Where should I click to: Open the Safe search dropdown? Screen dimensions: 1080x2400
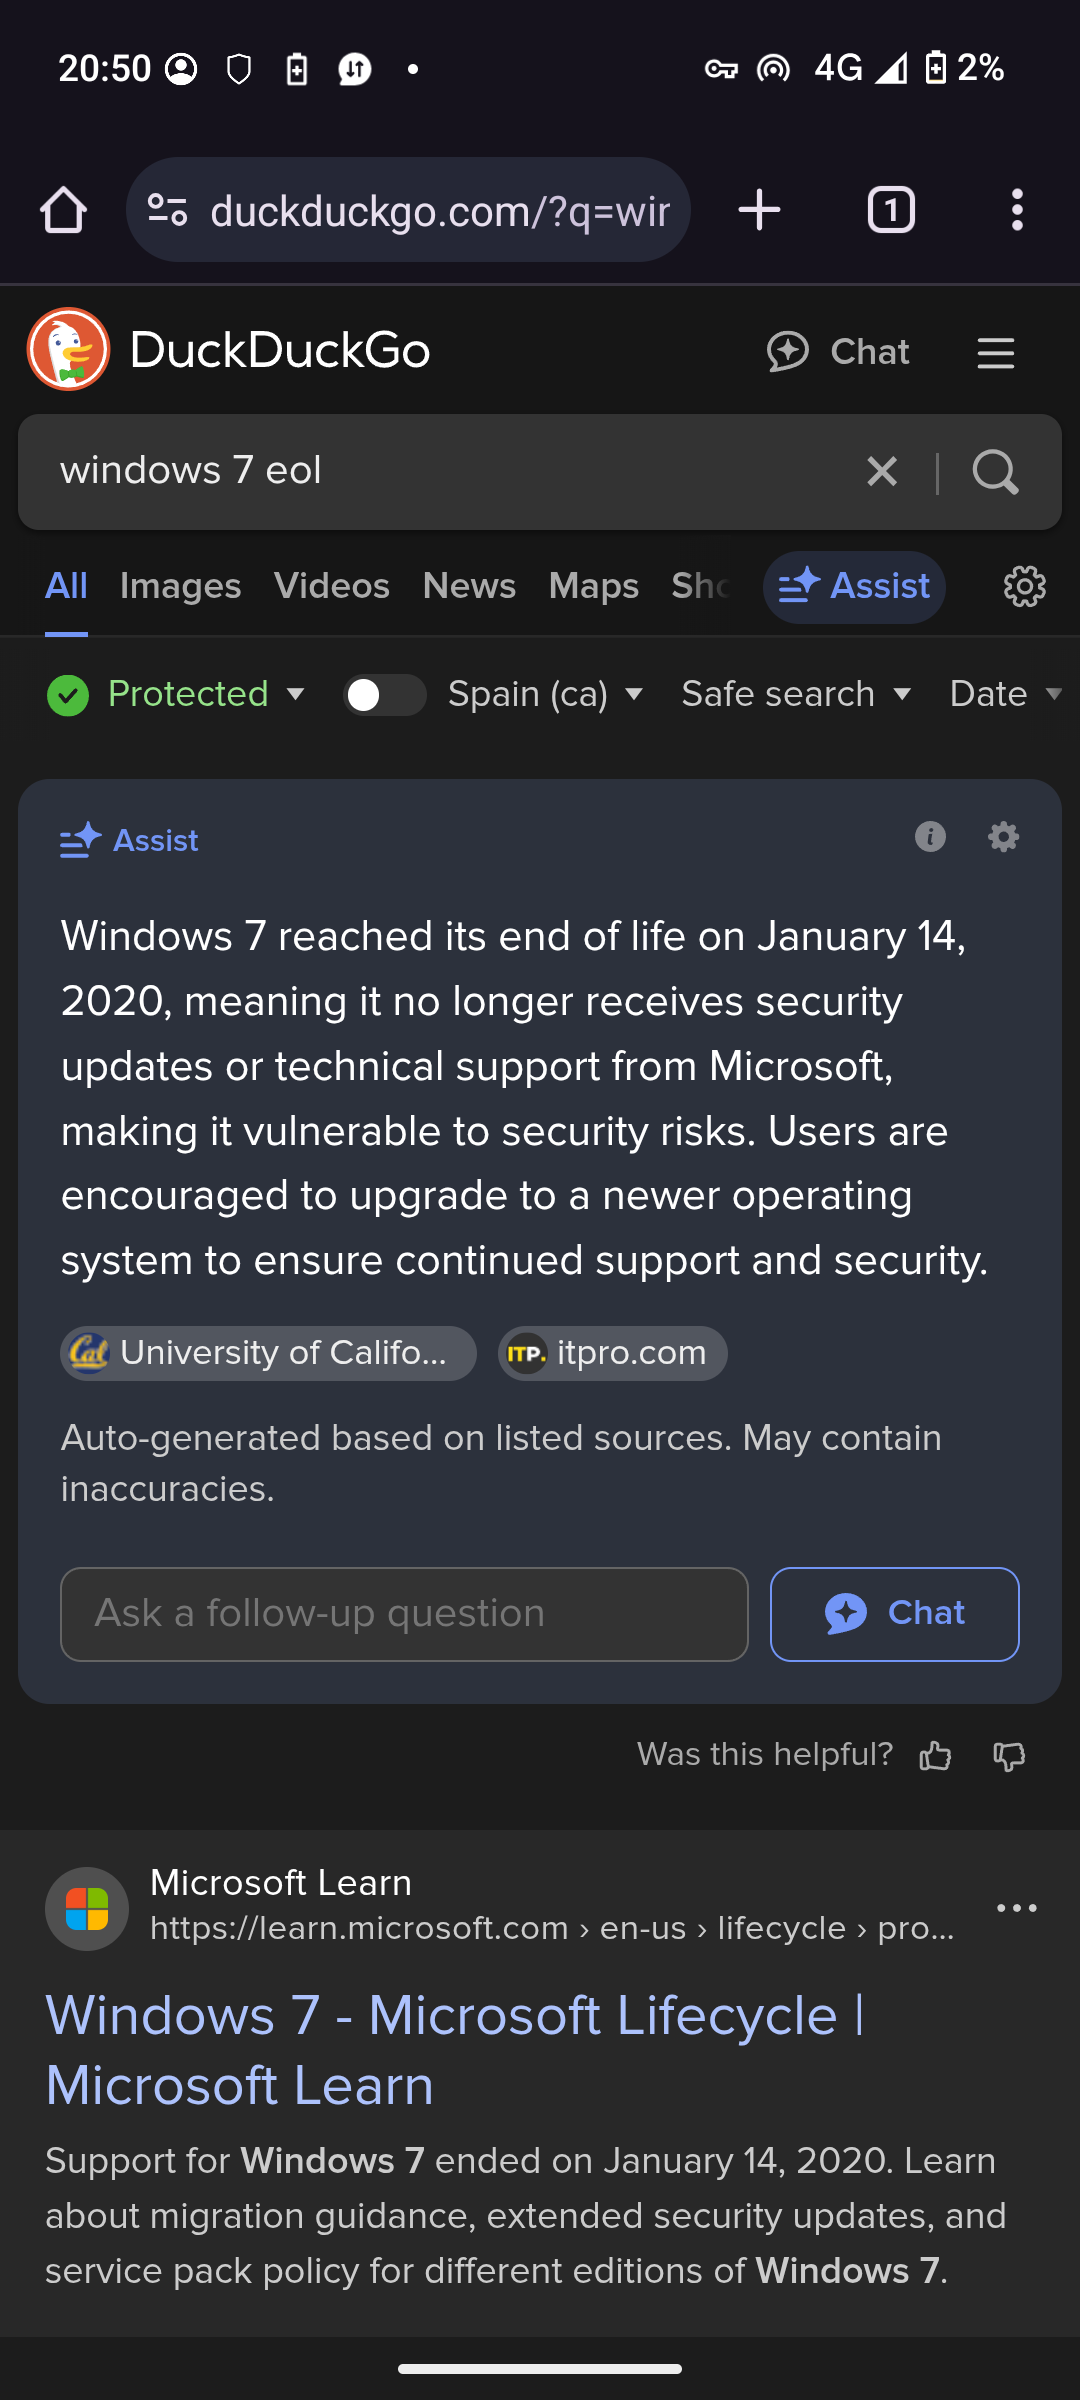click(797, 694)
